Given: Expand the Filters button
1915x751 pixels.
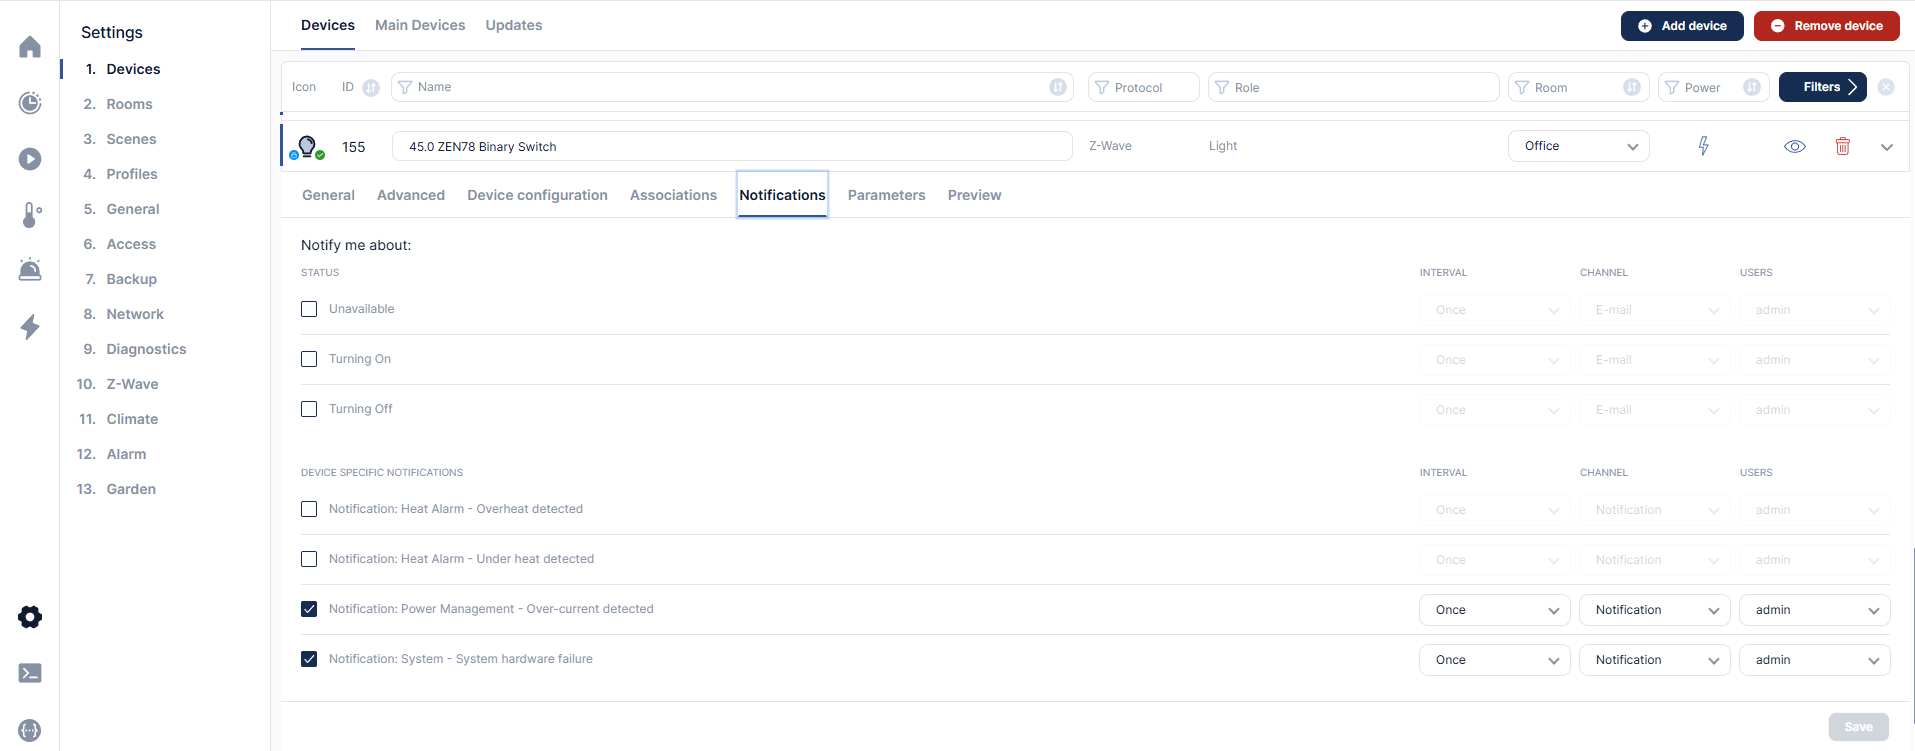Looking at the screenshot, I should point(1822,87).
